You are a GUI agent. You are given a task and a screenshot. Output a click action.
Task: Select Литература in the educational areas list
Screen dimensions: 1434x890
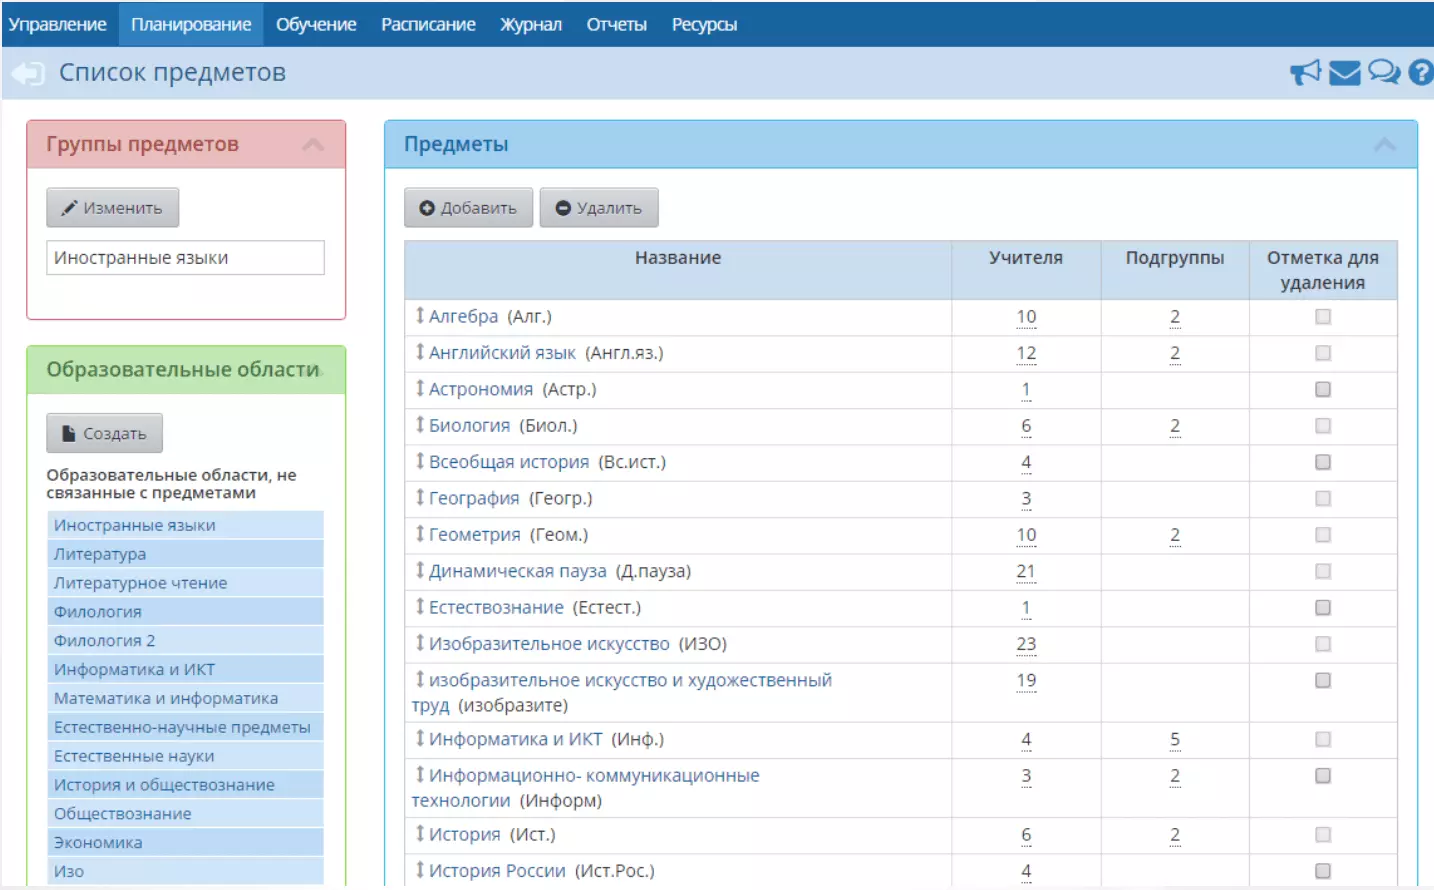(185, 554)
